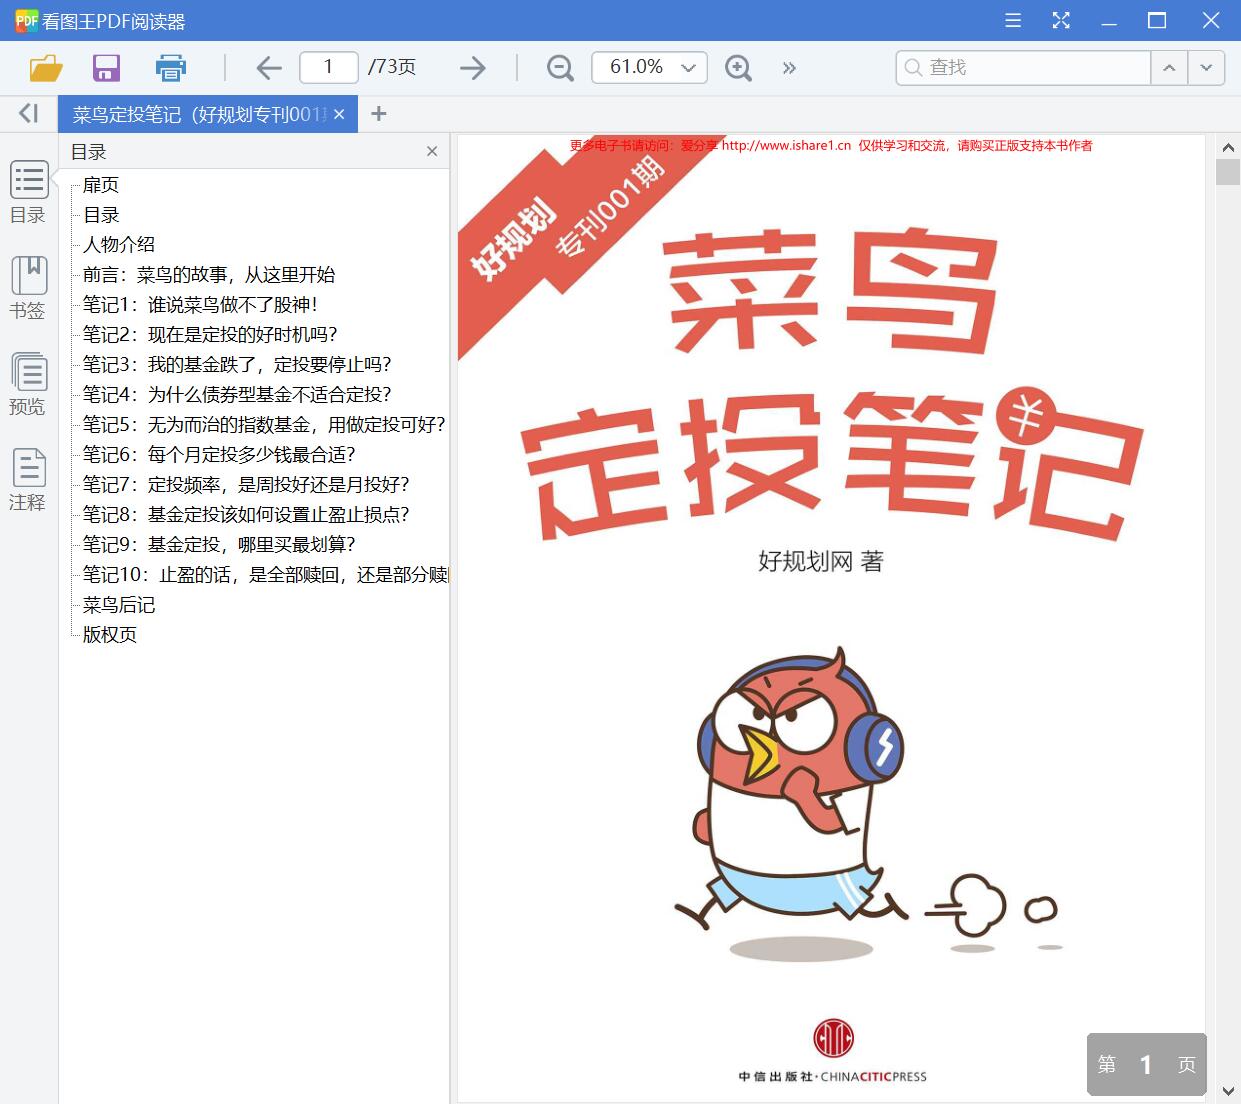Open 前言：菜鸟的故事，从这里开始 entry
Image resolution: width=1241 pixels, height=1104 pixels.
pos(209,275)
